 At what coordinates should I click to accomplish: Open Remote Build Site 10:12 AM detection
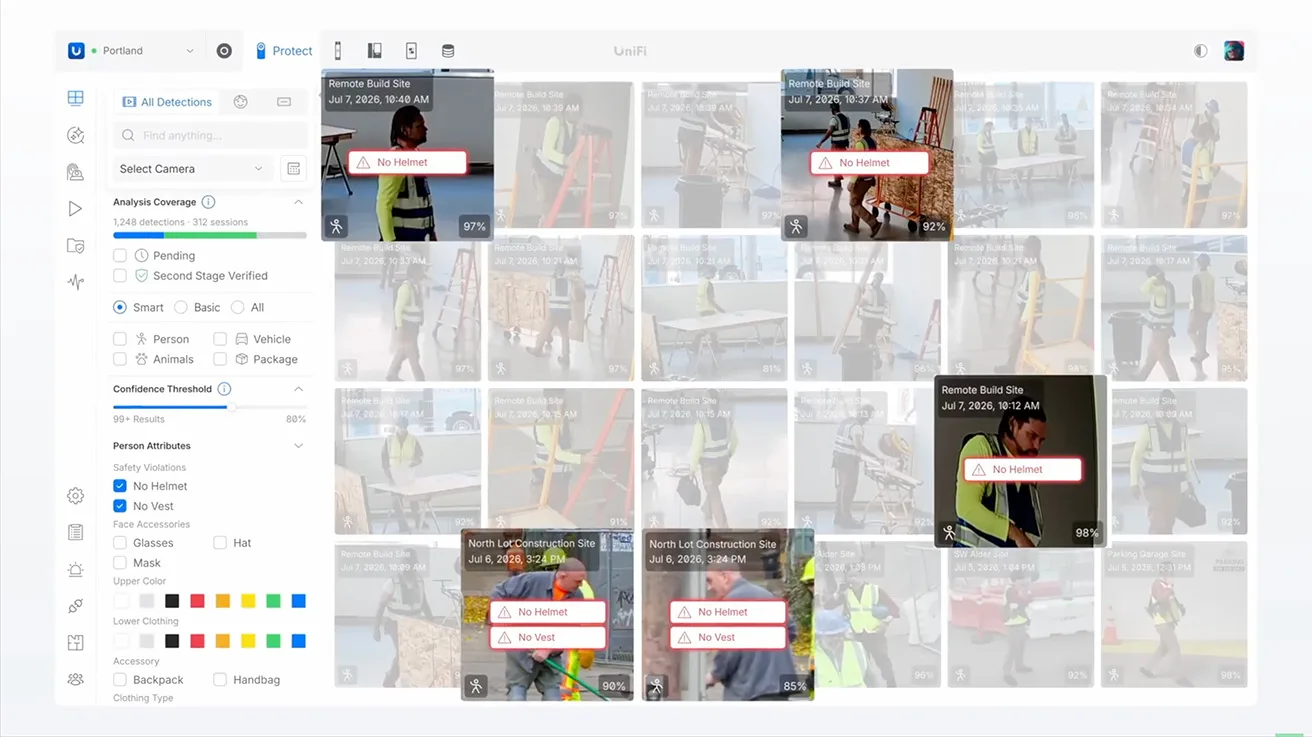click(x=1020, y=461)
